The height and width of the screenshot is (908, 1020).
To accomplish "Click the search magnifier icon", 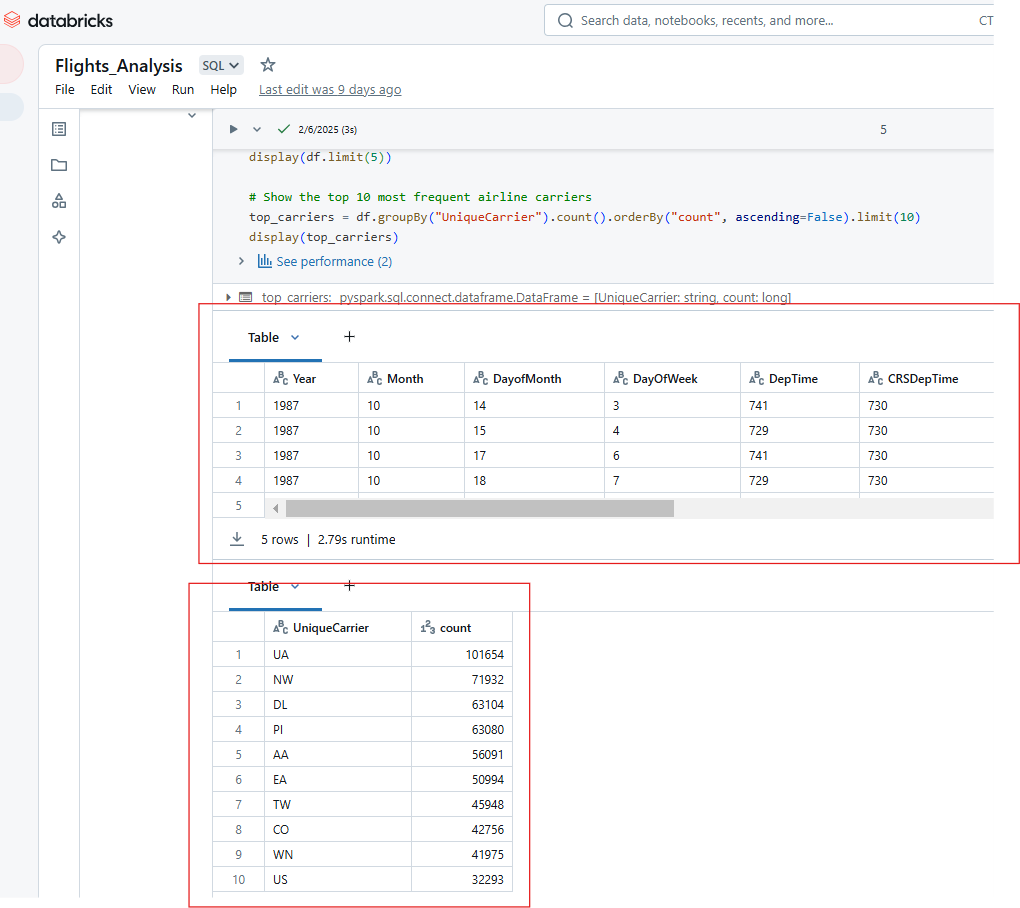I will 565,21.
